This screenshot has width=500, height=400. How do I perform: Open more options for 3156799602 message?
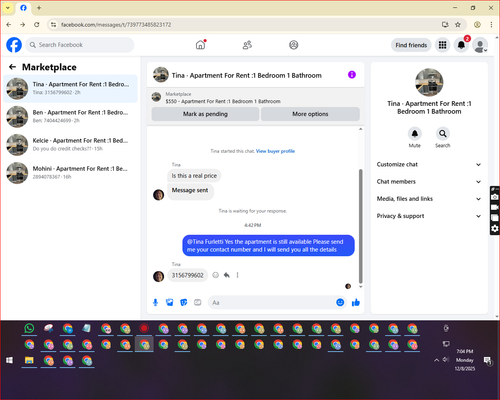(237, 275)
